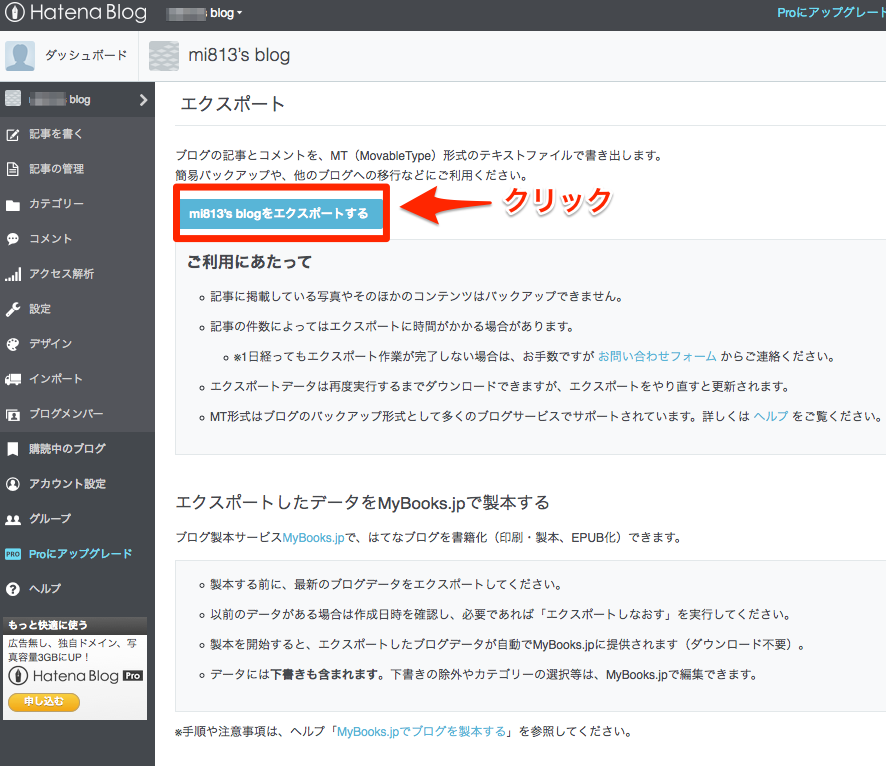Click mi813's blogをエクスポートする button
Viewport: 886px width, 766px height.
point(281,214)
